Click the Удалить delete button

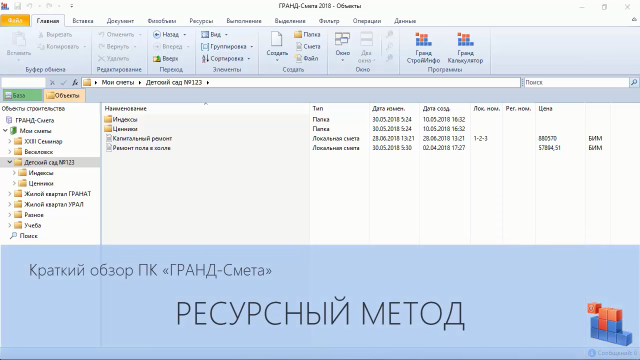pos(113,58)
